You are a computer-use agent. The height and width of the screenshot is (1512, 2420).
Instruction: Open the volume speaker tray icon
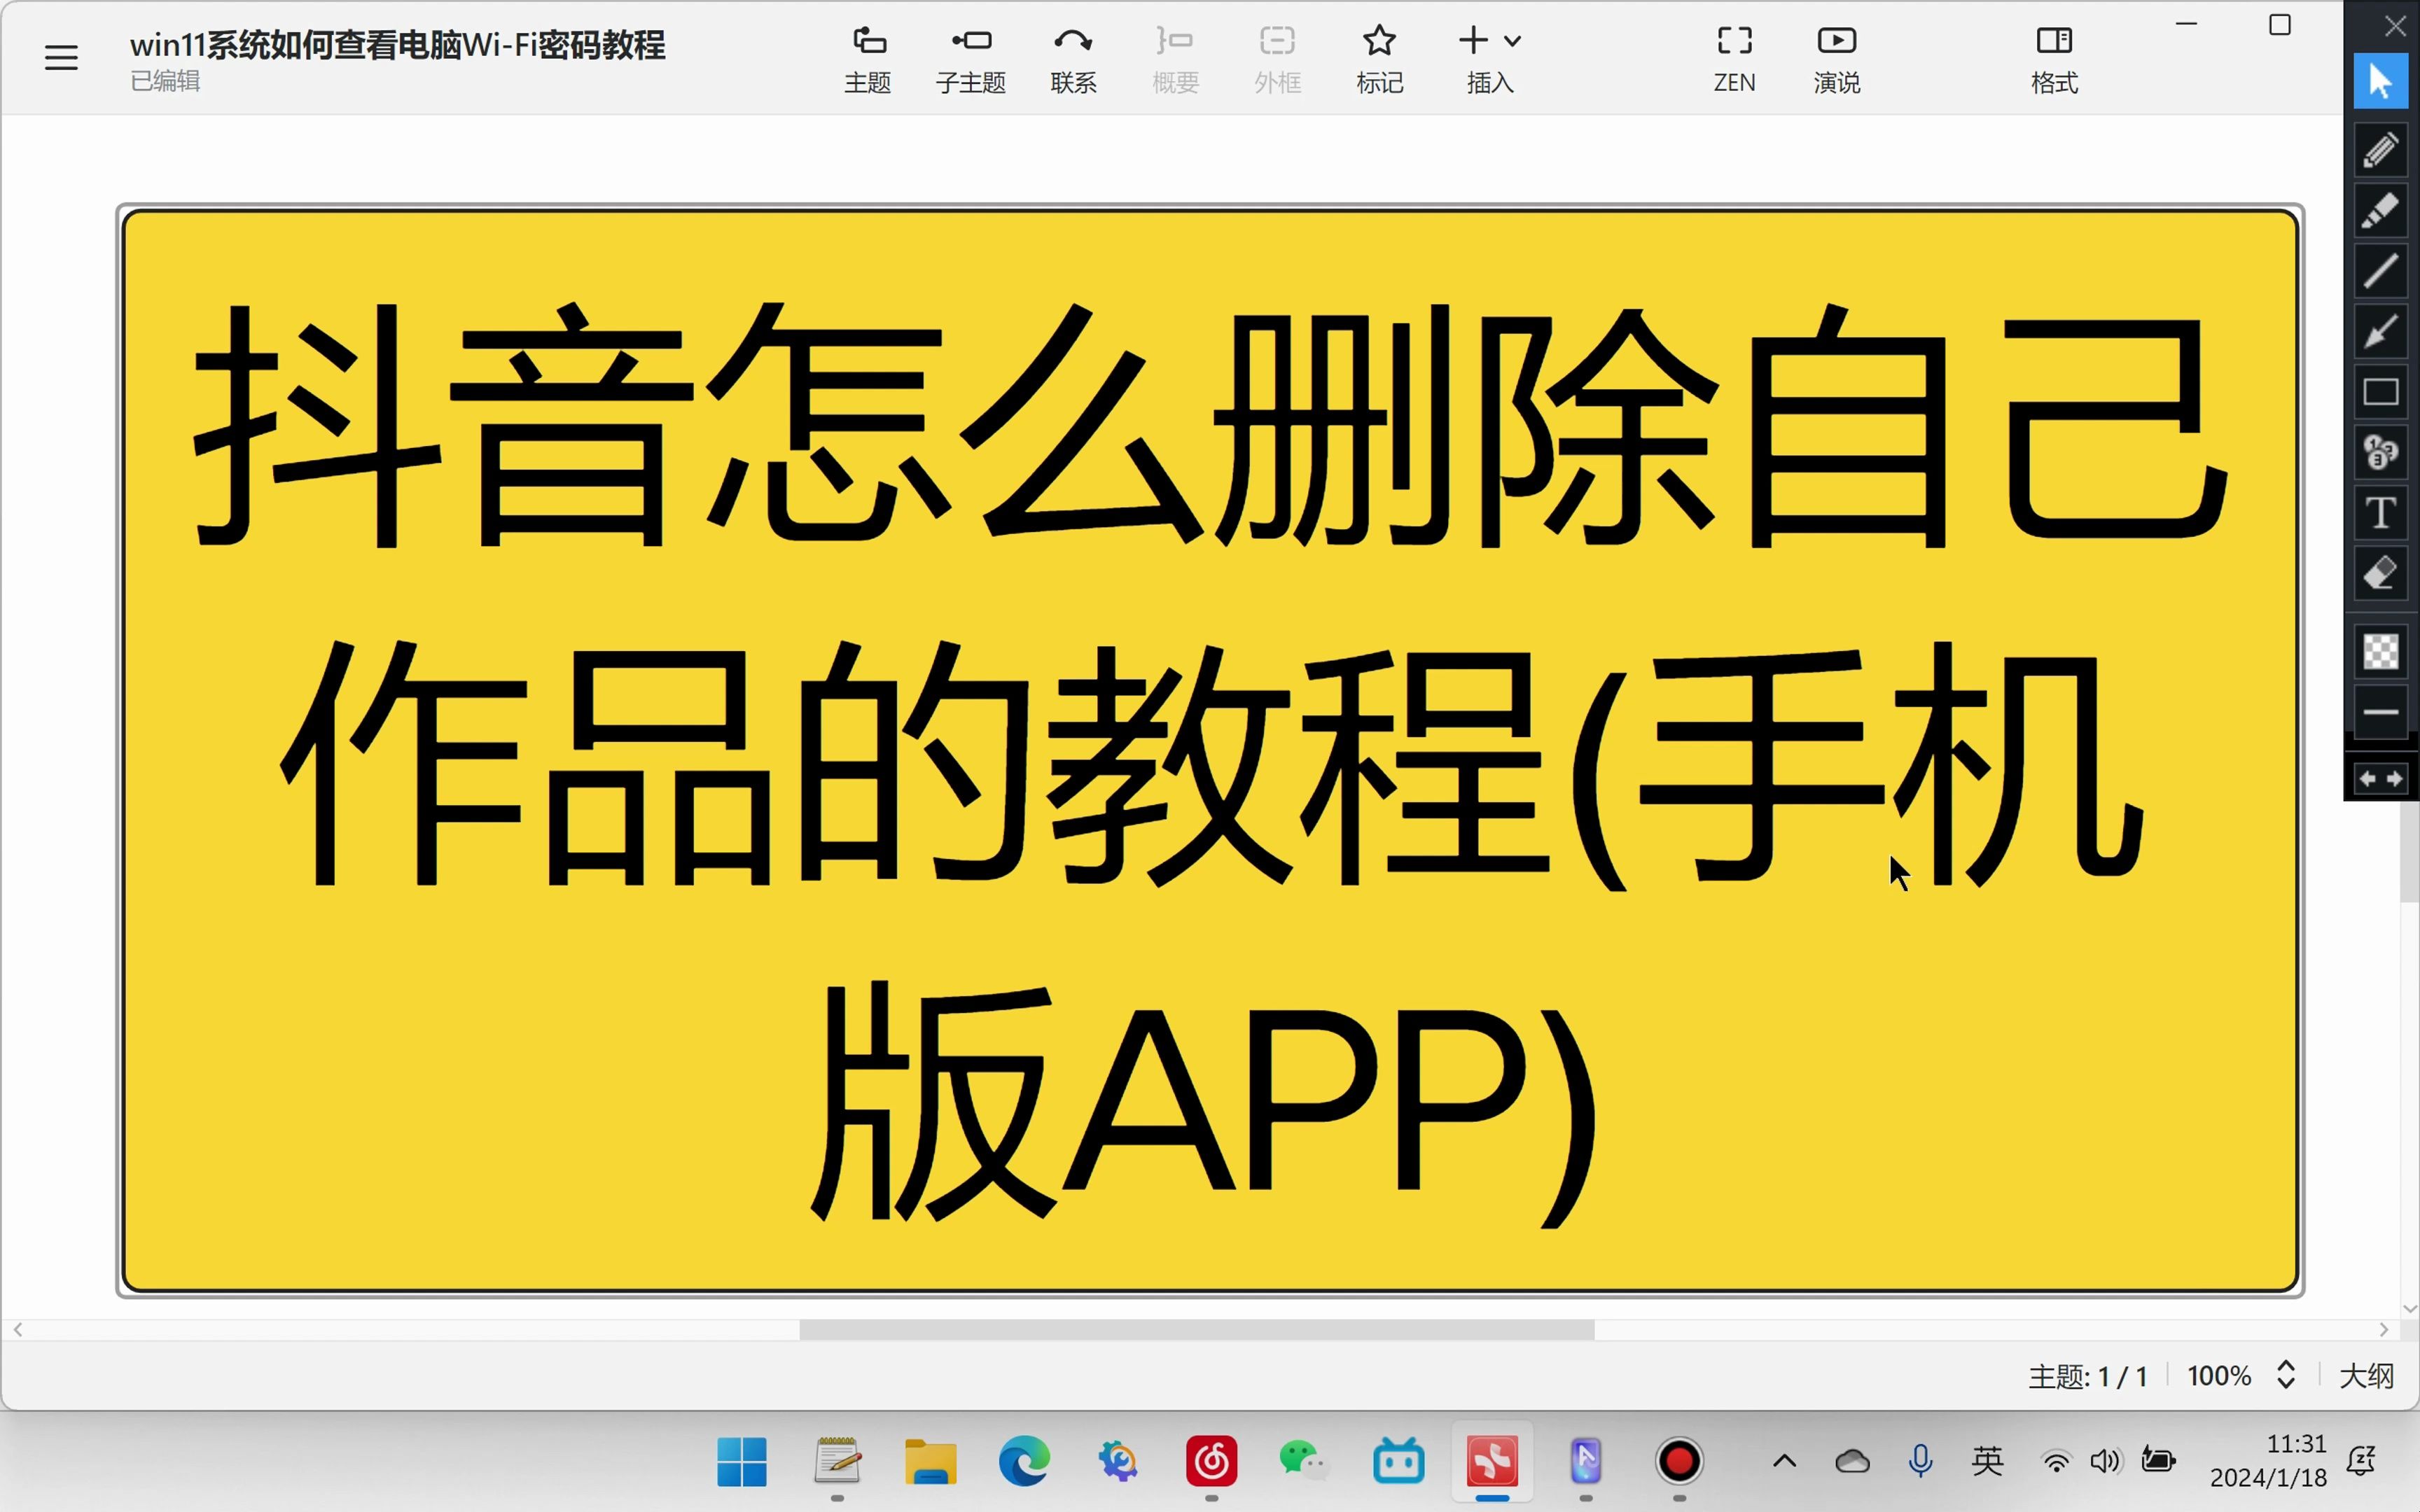pyautogui.click(x=2105, y=1462)
